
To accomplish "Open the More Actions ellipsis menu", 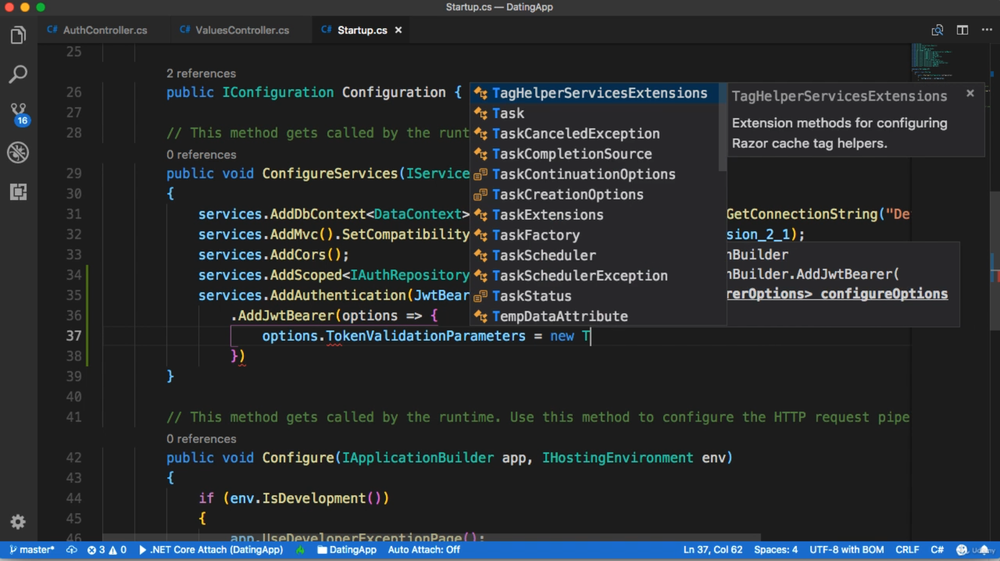I will click(x=987, y=30).
